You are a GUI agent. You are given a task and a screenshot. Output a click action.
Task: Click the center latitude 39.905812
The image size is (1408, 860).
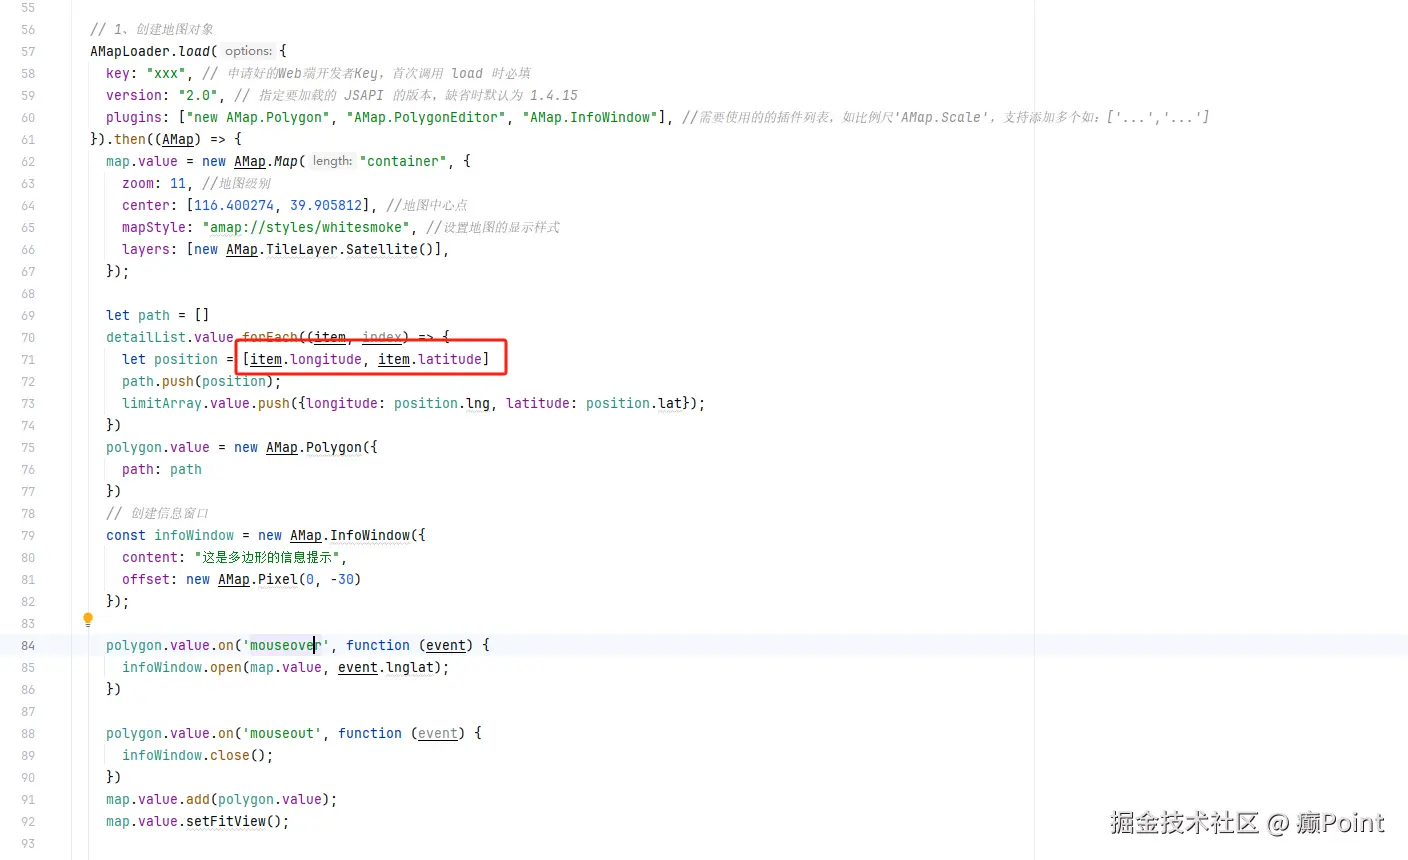pyautogui.click(x=326, y=205)
